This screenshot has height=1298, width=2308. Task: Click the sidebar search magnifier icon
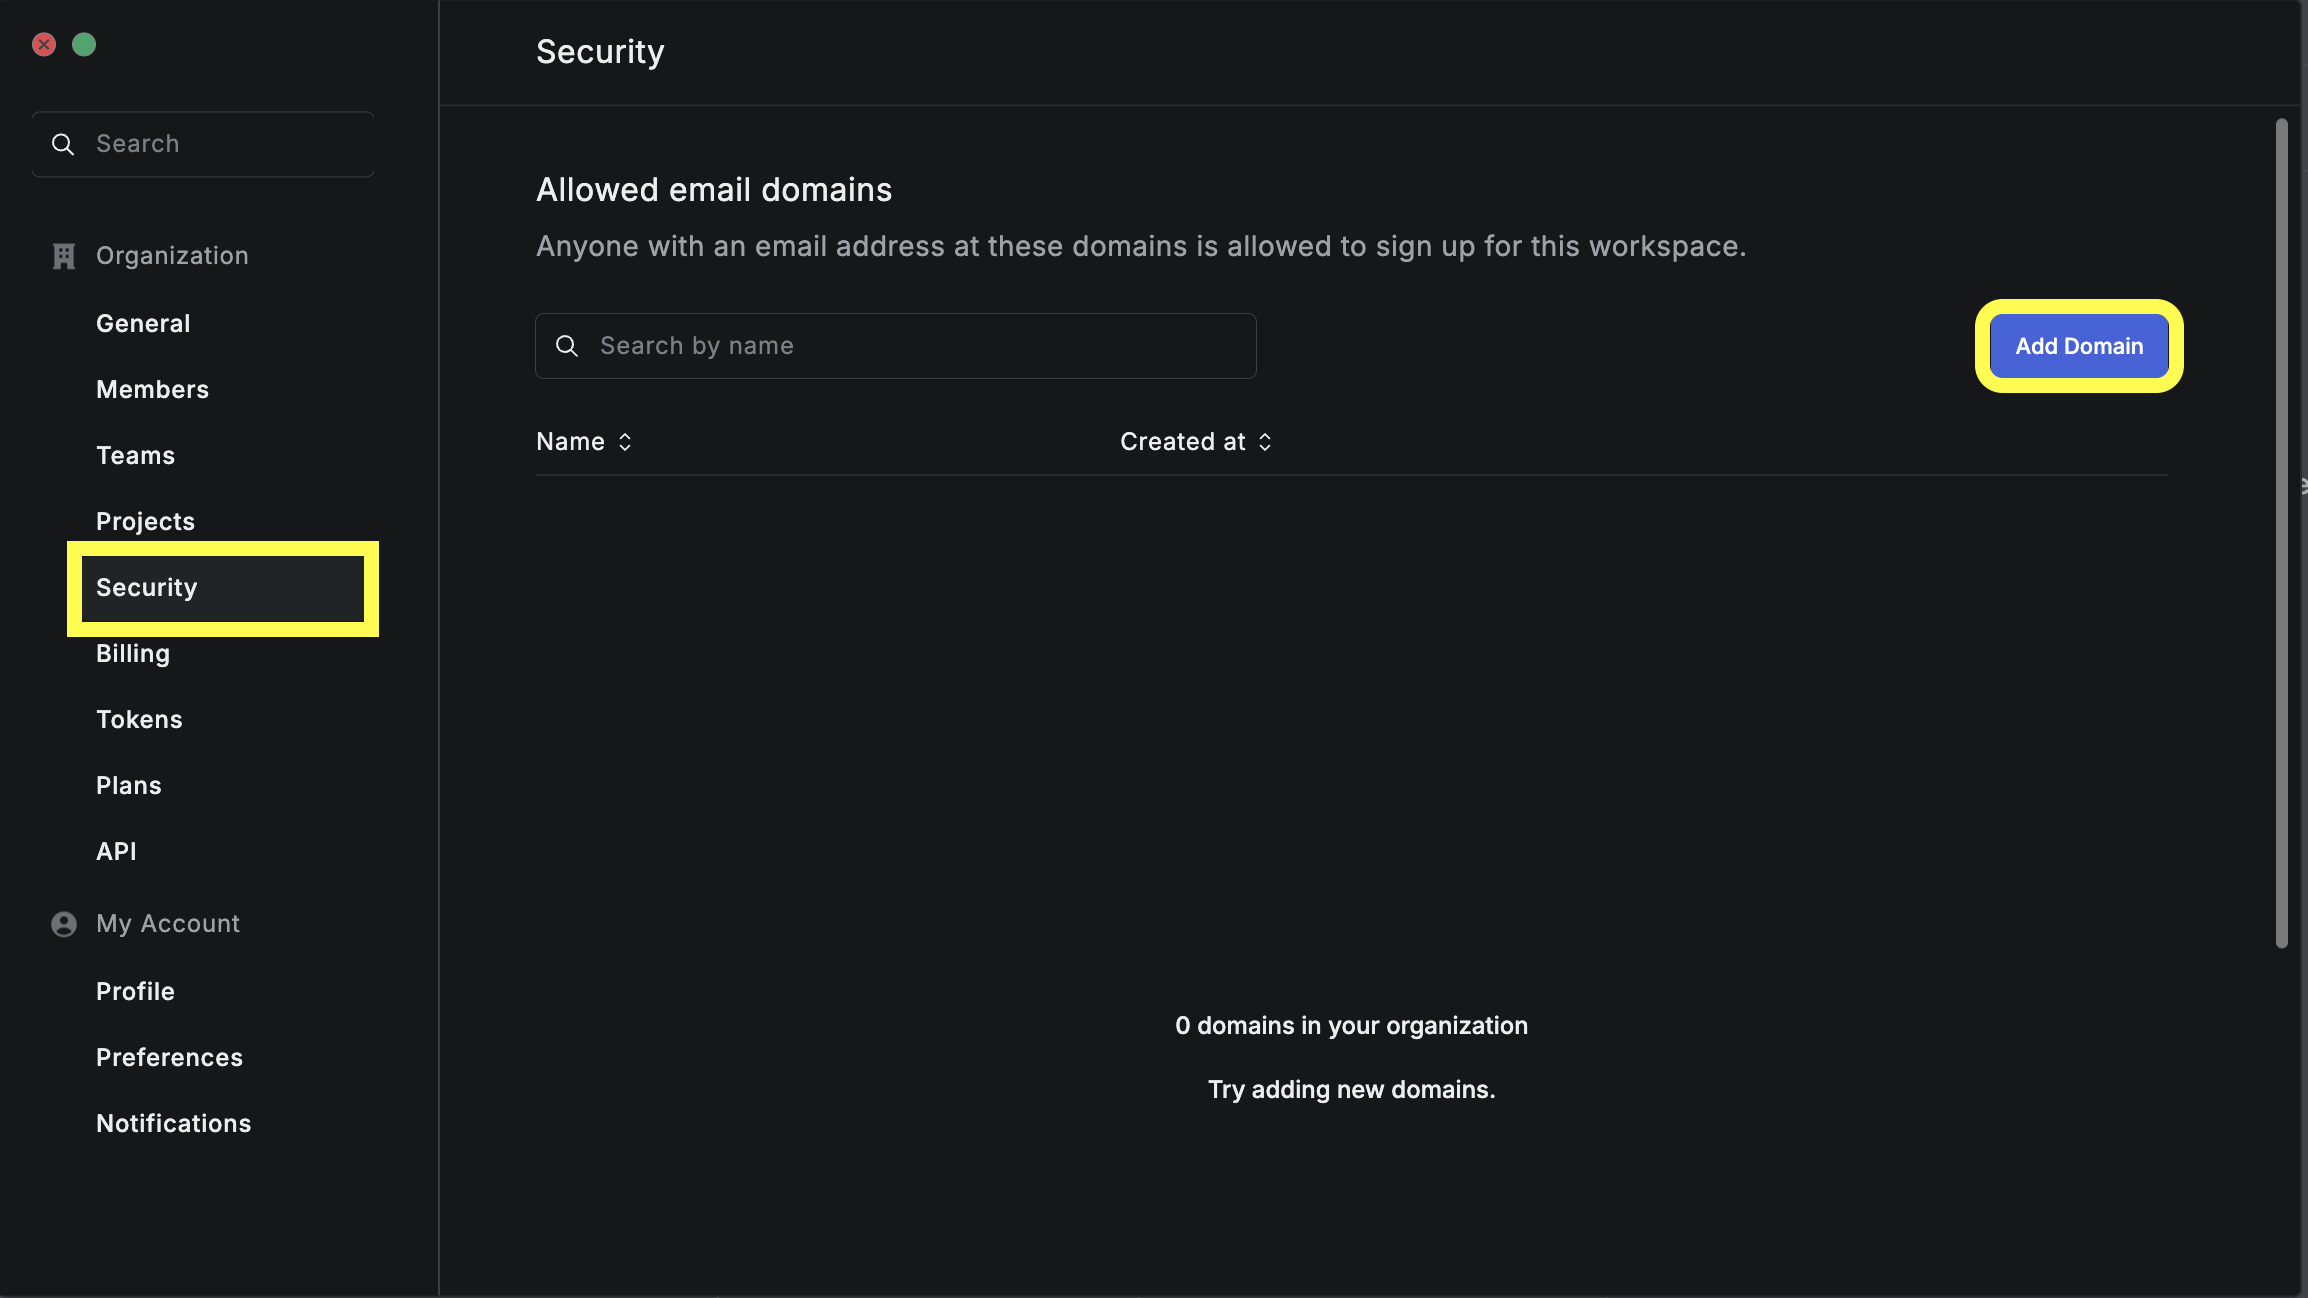[x=63, y=144]
